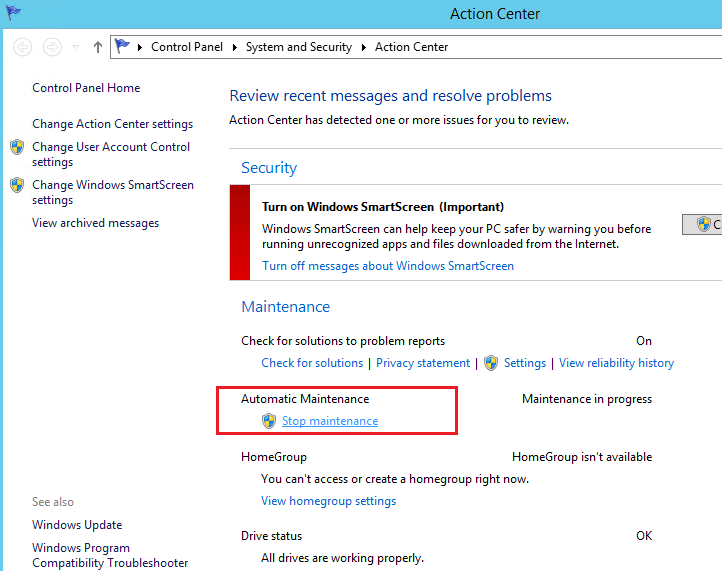Open View homegroup settings
The image size is (722, 571).
[328, 501]
